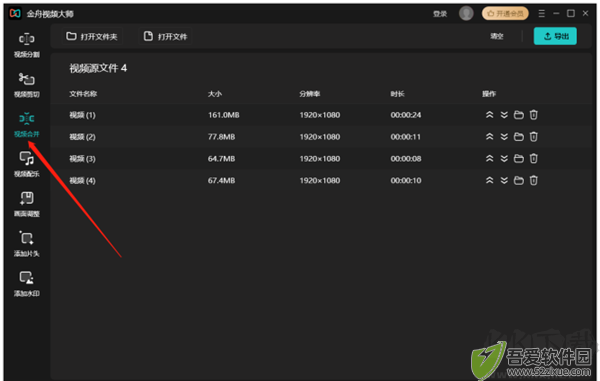Open the user avatar profile
Screen dimensions: 600x381
point(466,13)
